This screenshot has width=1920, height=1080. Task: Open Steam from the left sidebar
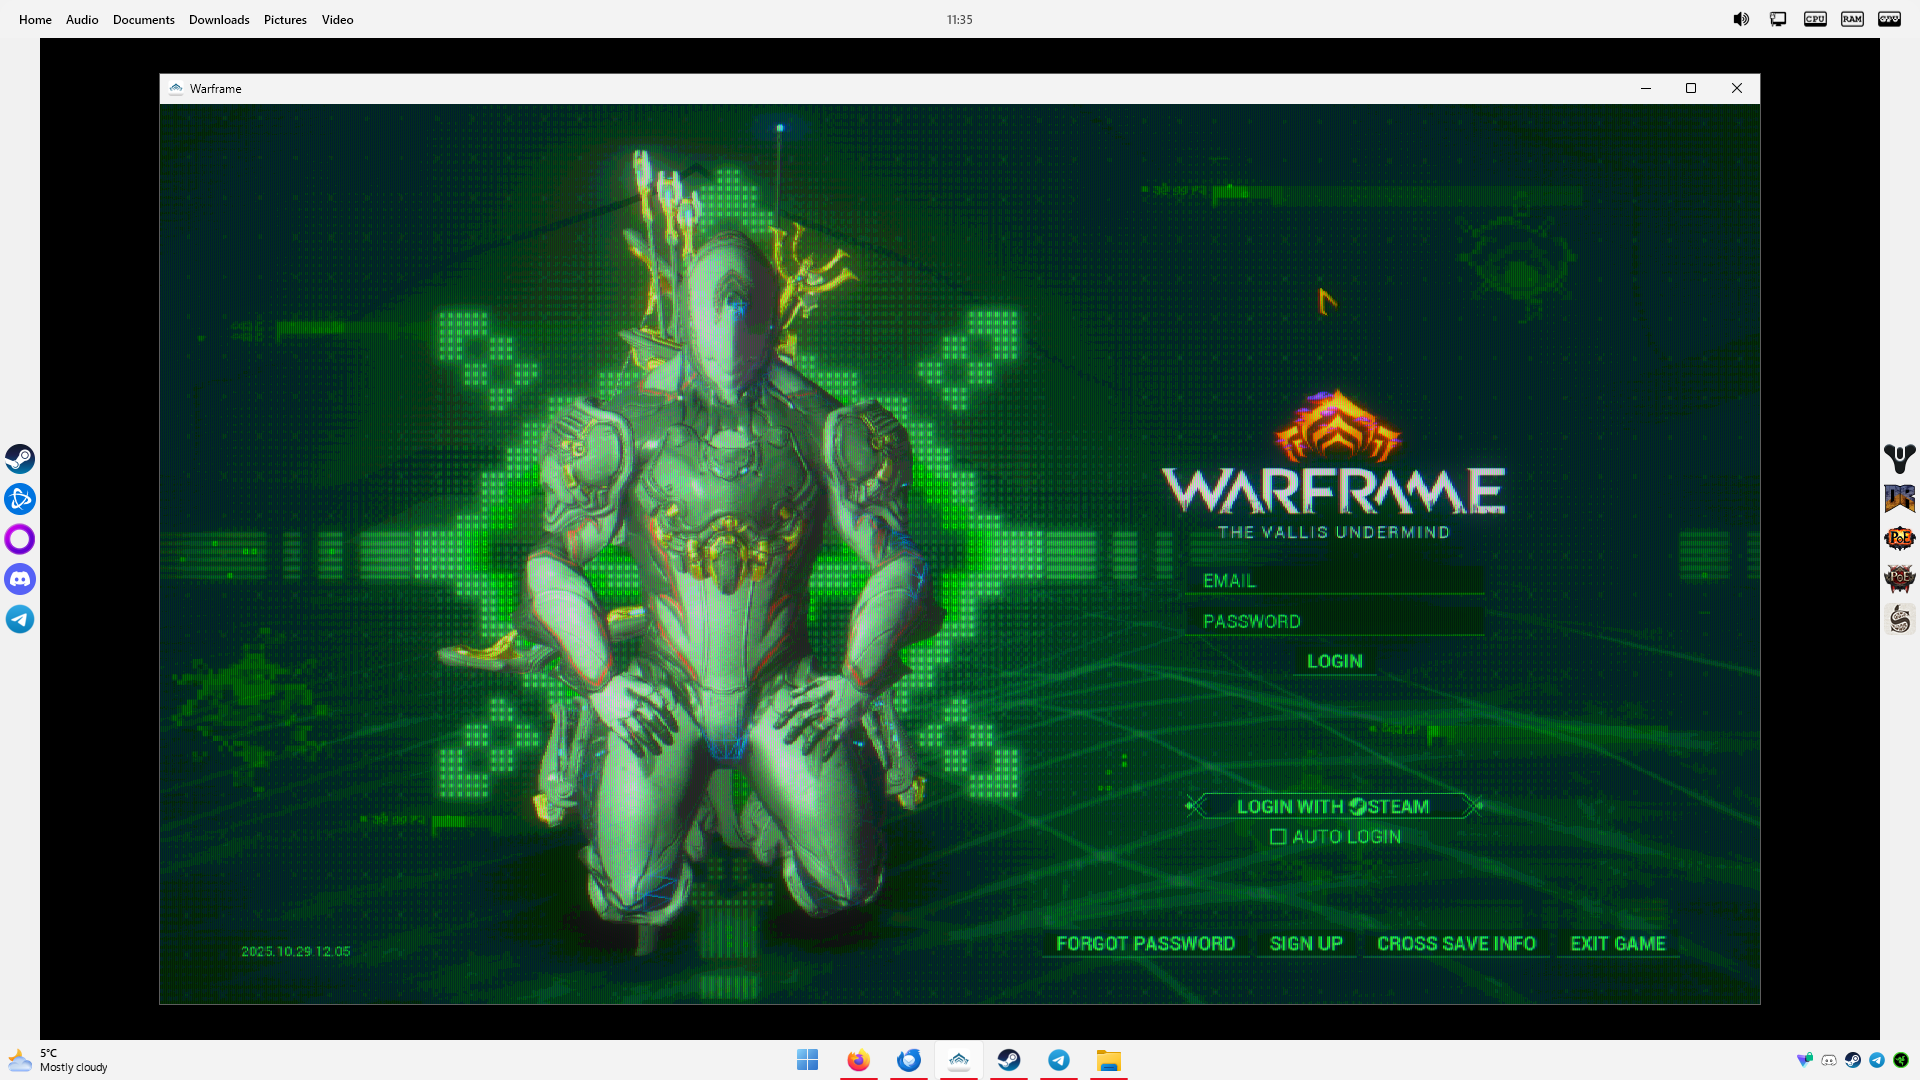pyautogui.click(x=20, y=458)
